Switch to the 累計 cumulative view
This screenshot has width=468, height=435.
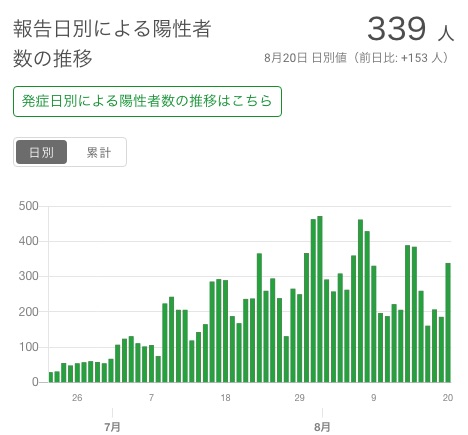(98, 152)
